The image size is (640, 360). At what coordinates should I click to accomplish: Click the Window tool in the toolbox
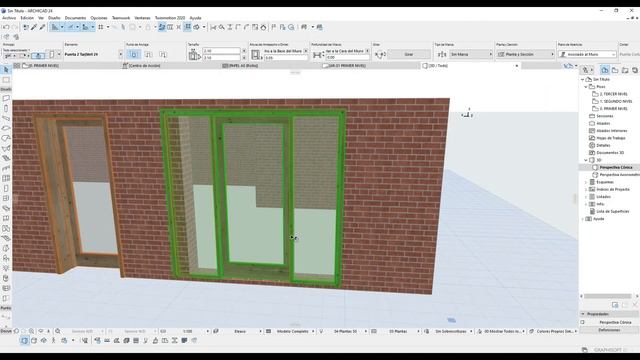pos(6,198)
